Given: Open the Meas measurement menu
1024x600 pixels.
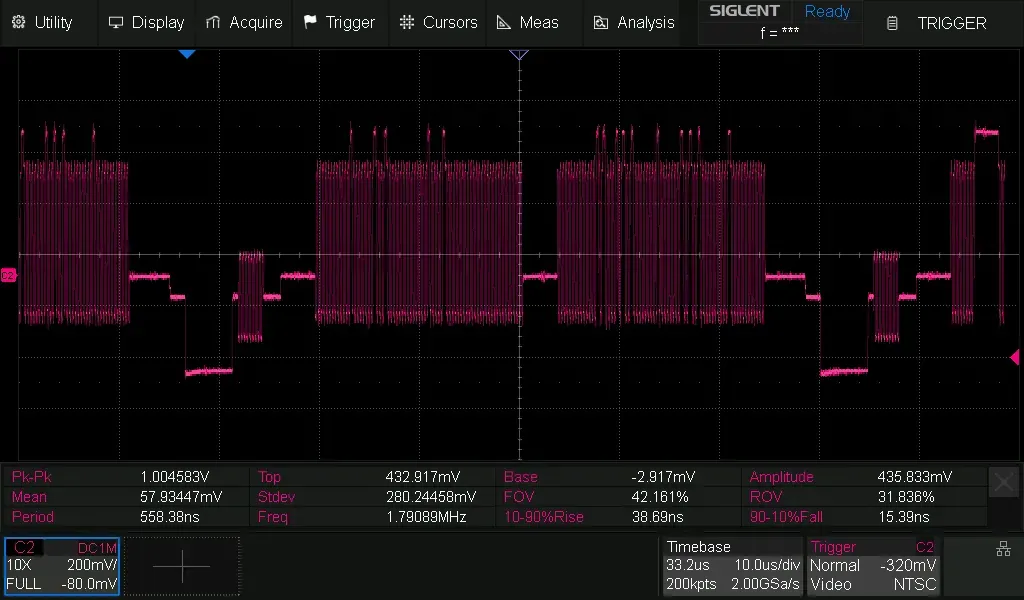Looking at the screenshot, I should (528, 22).
